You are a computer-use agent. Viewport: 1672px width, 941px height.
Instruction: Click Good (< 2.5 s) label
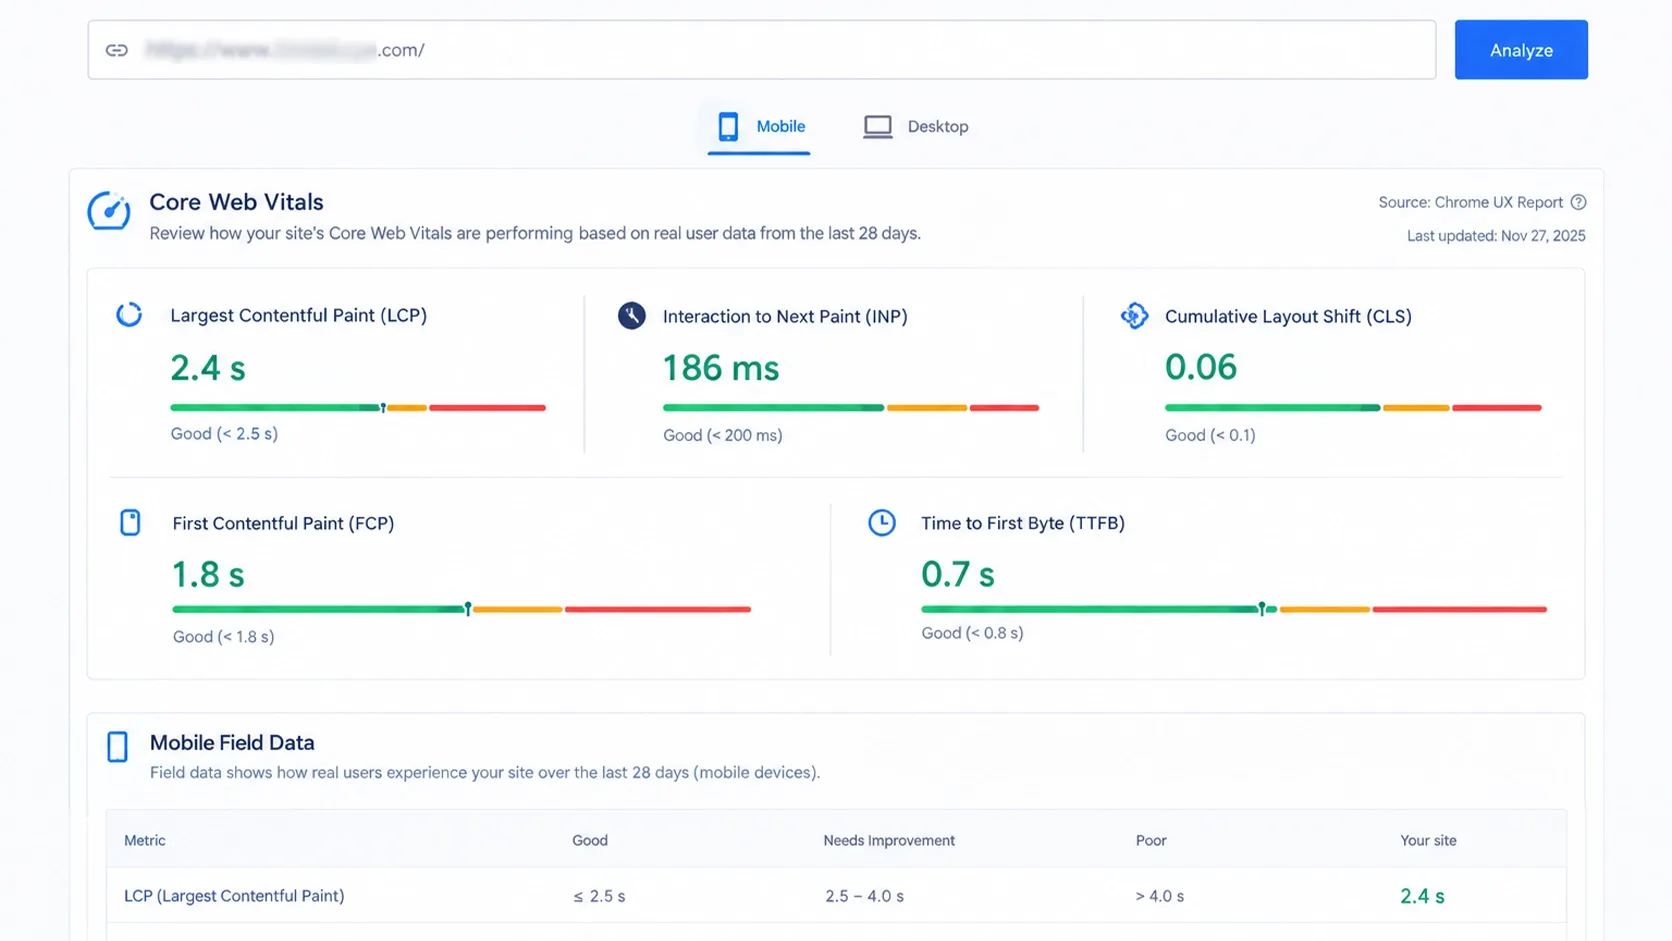(224, 434)
